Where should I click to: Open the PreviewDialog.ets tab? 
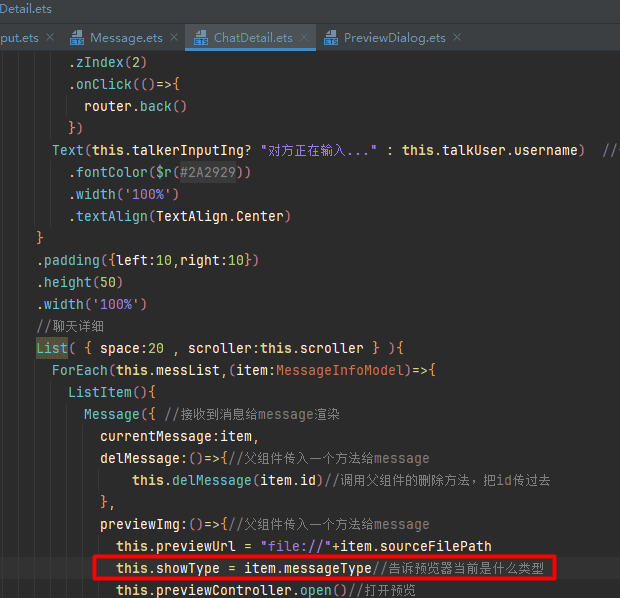[x=394, y=38]
